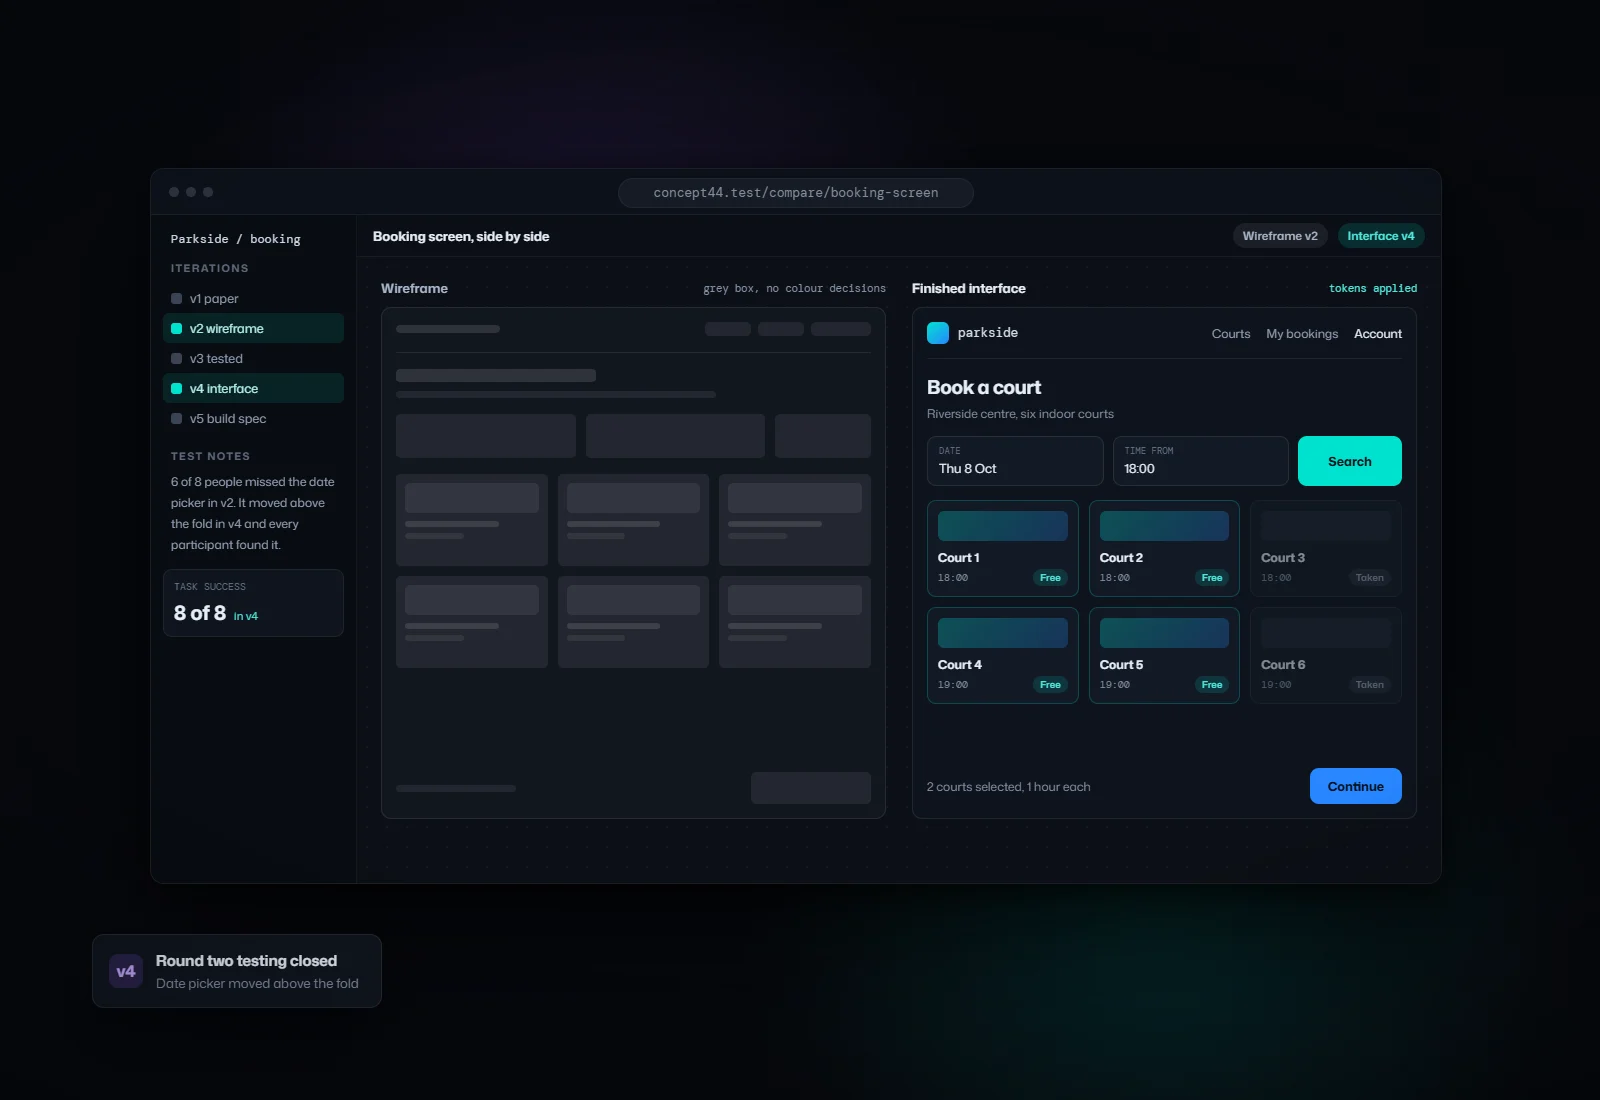
Task: Select the Court 6 card
Action: click(x=1326, y=655)
